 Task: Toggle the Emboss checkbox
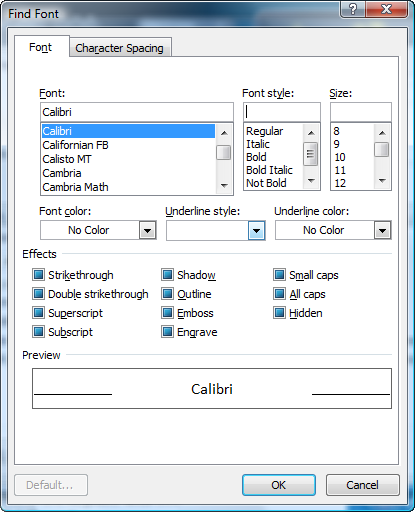pos(167,313)
